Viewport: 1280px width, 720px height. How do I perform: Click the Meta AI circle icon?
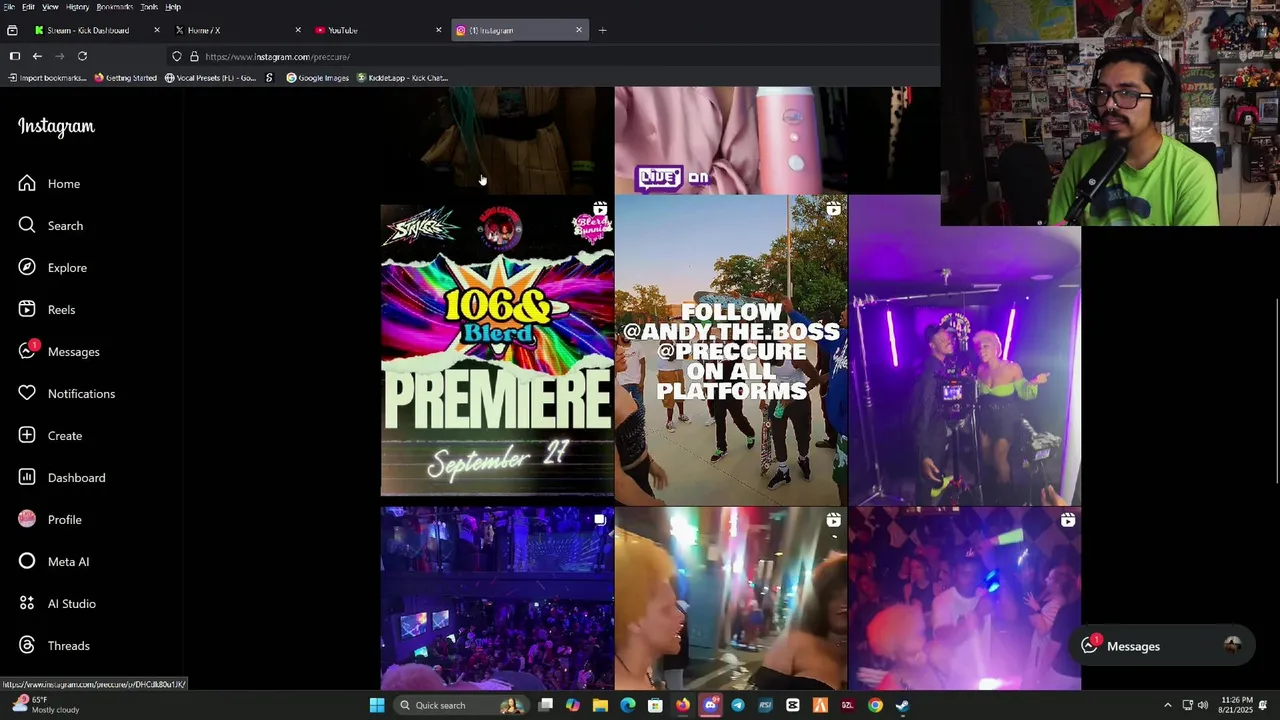click(27, 561)
